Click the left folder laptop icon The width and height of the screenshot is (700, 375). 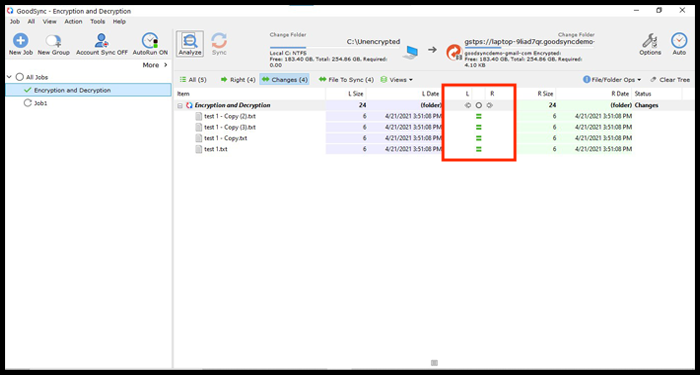(x=410, y=52)
